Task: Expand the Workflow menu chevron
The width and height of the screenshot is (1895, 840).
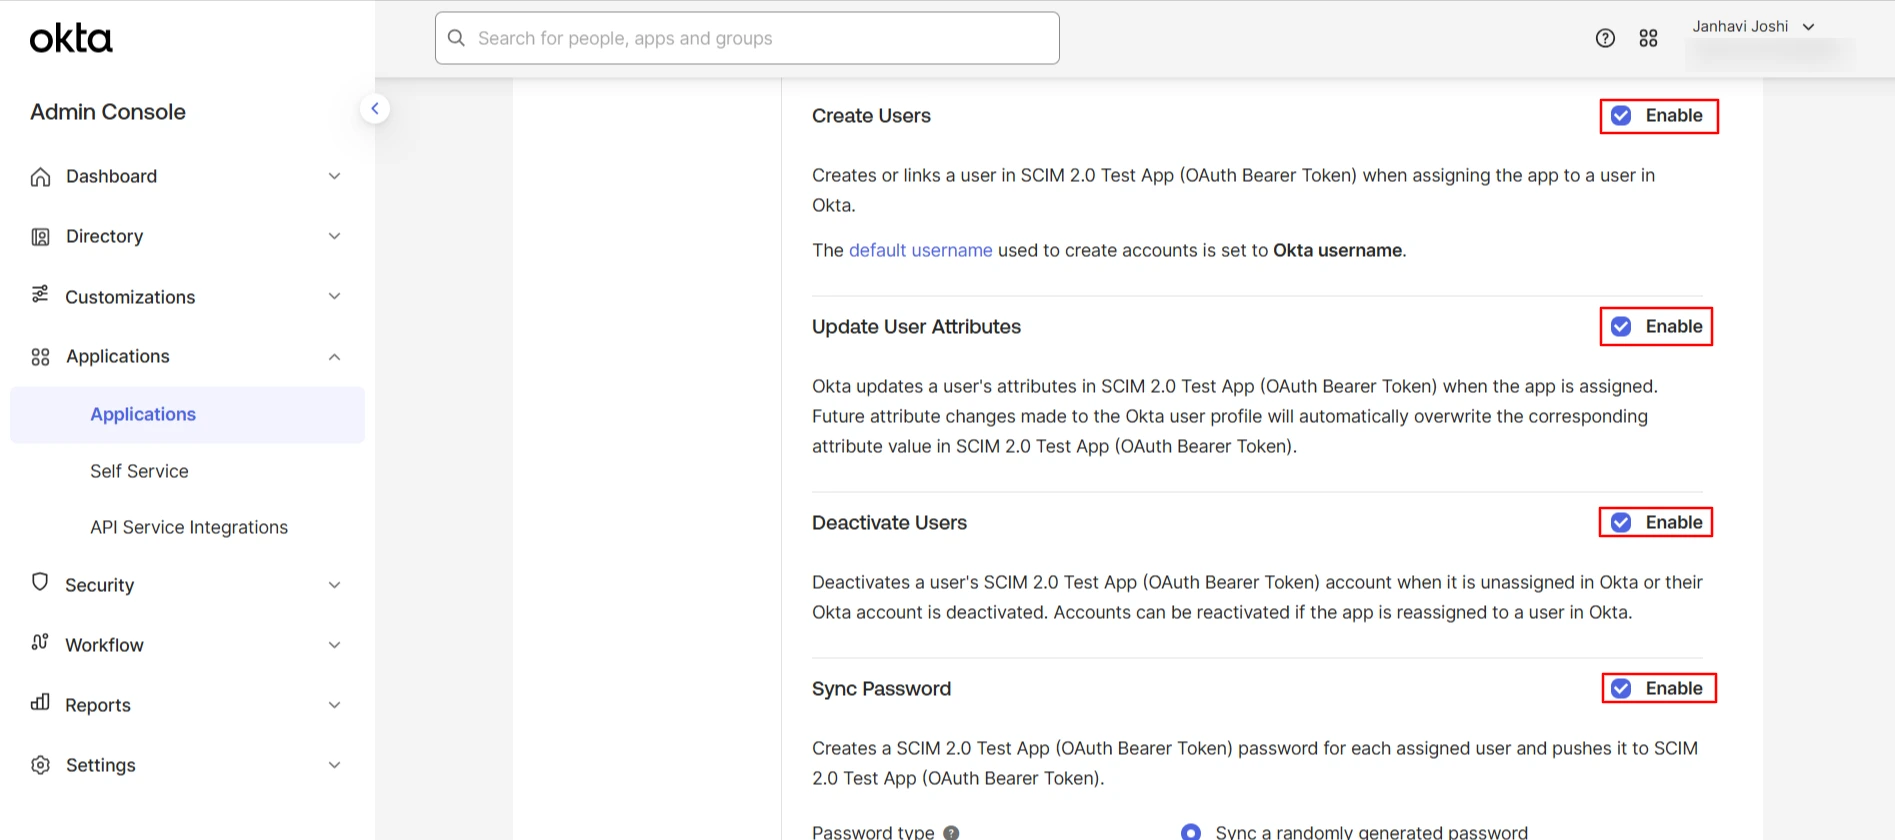Action: tap(335, 645)
